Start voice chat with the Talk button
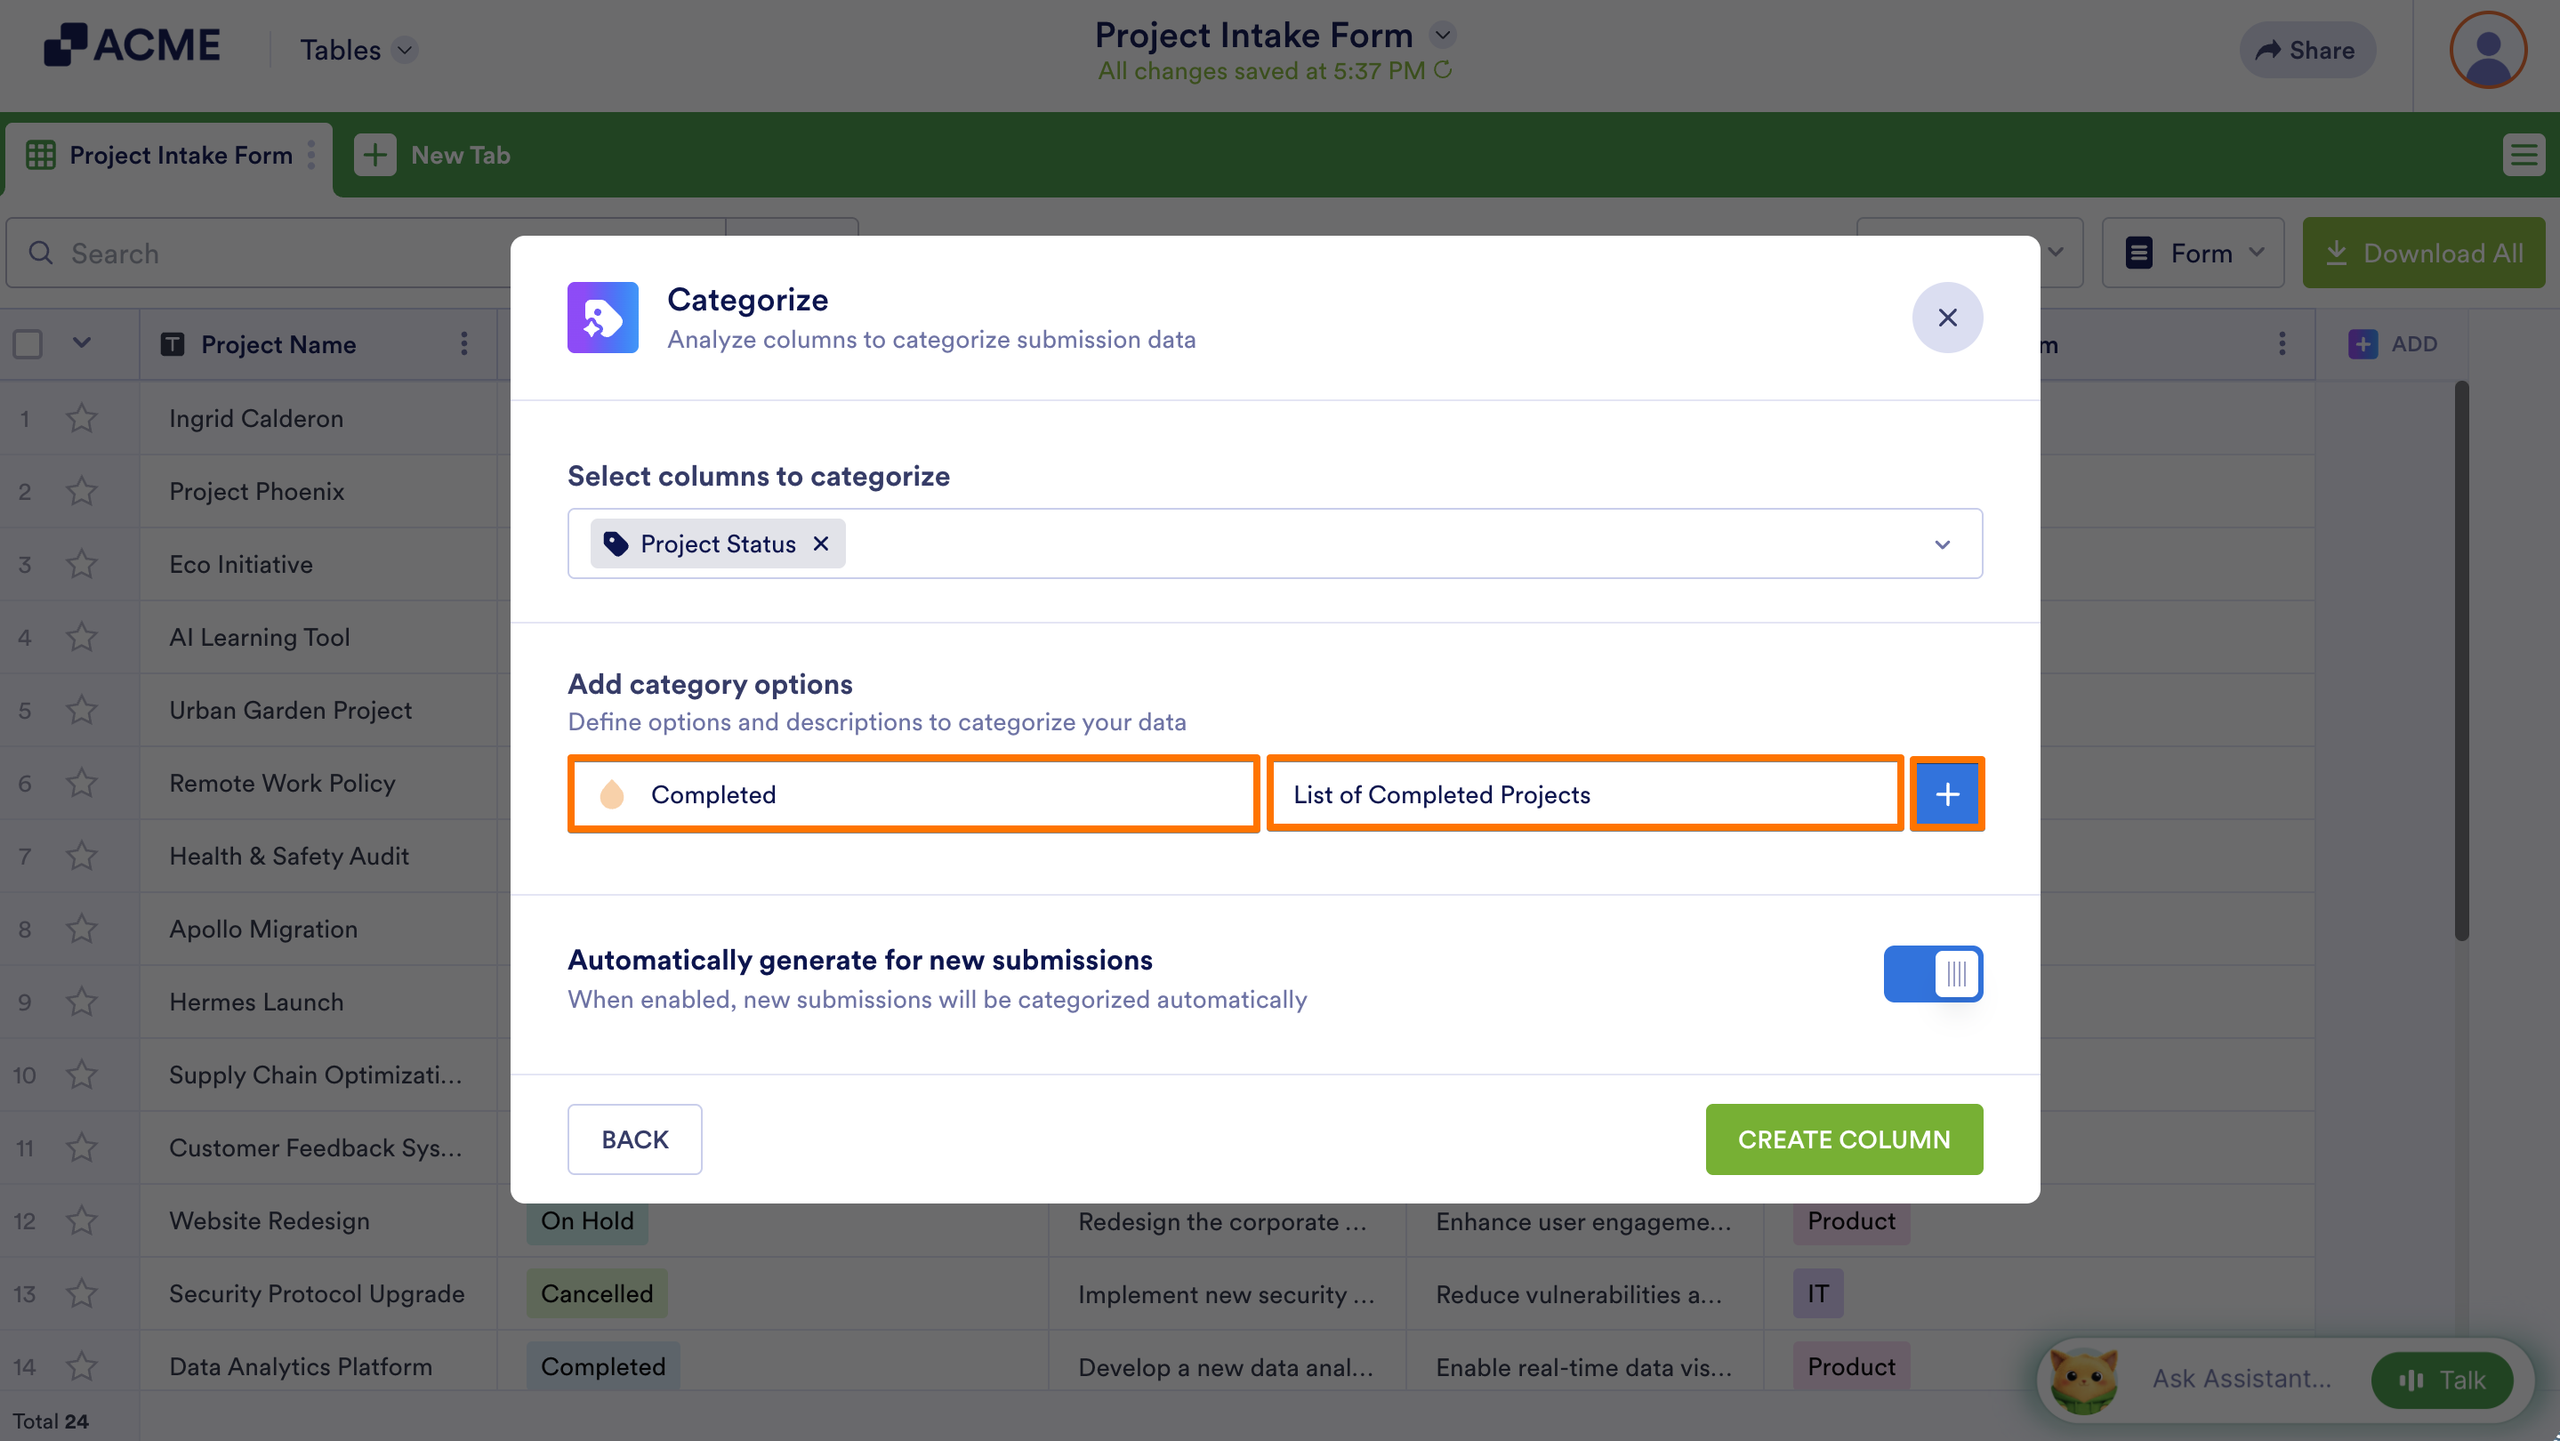Screen dimensions: 2560x1441 point(2442,1380)
